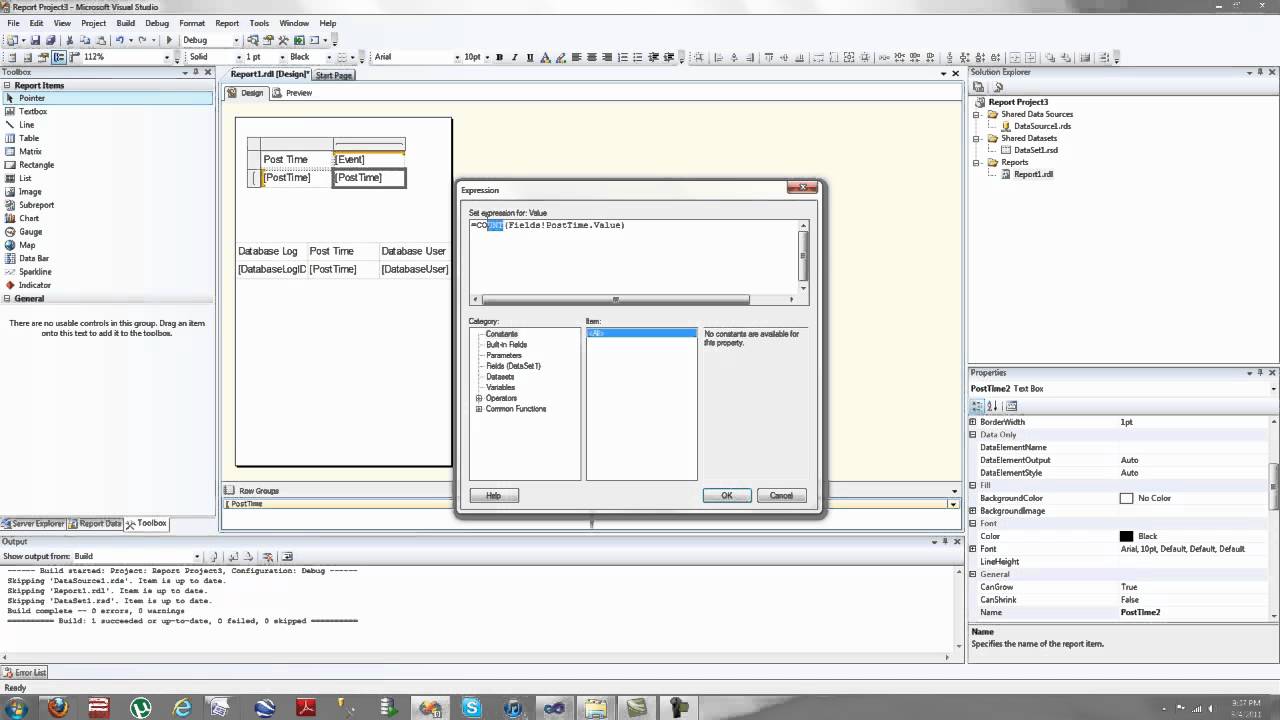Image resolution: width=1280 pixels, height=720 pixels.
Task: Click Help in the Expression dialog
Action: [x=493, y=495]
